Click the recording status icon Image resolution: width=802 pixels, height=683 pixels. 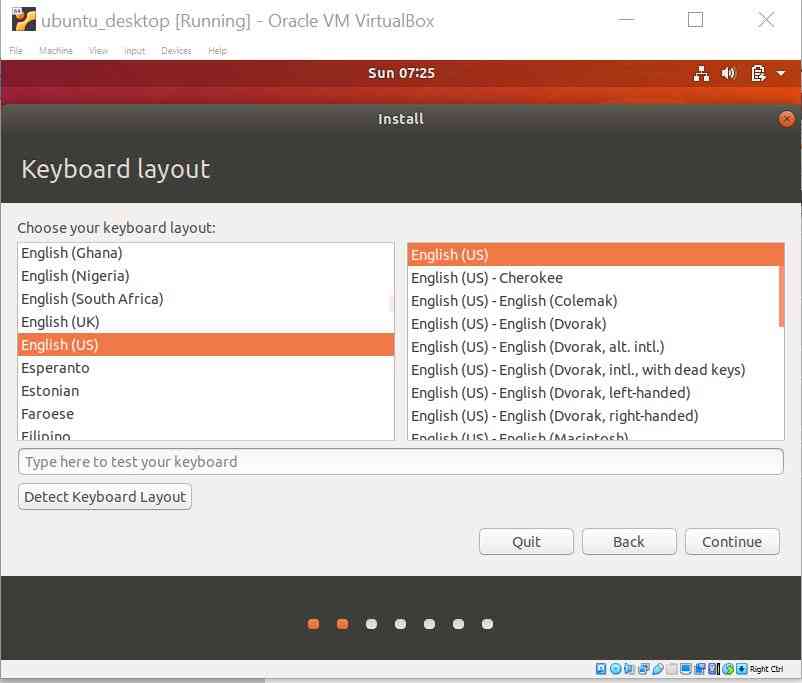click(699, 669)
